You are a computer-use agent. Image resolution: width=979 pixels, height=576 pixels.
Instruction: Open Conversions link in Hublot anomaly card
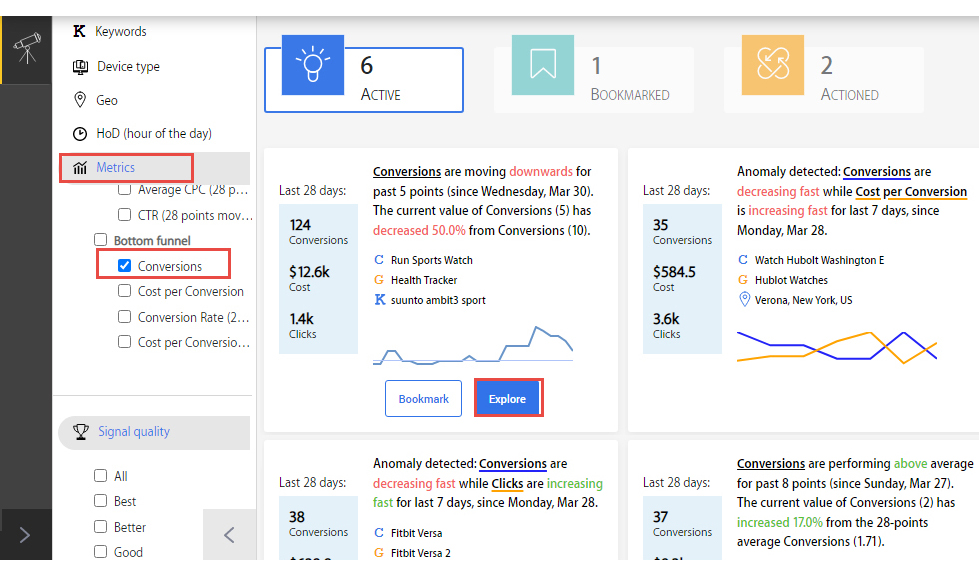click(x=877, y=172)
